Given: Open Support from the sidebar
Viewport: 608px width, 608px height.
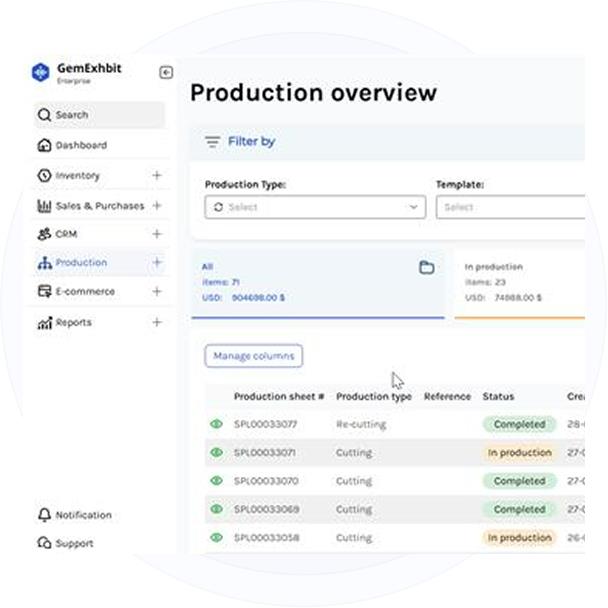Looking at the screenshot, I should [74, 543].
